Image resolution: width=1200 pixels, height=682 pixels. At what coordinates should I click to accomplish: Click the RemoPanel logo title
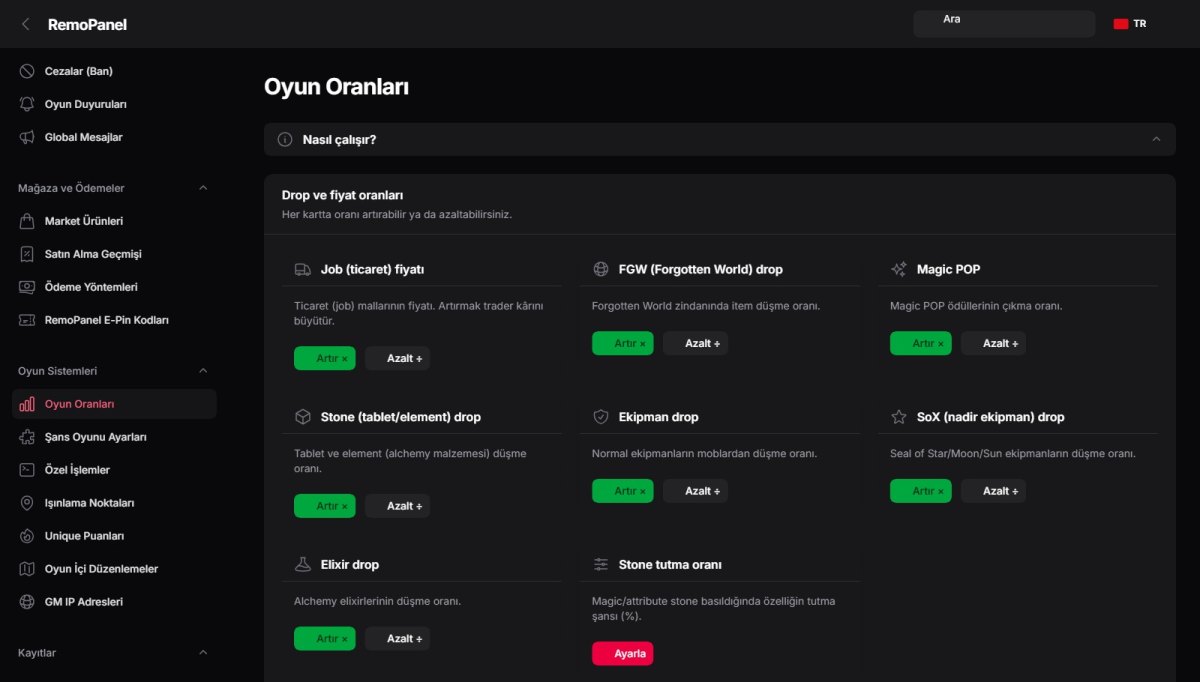pyautogui.click(x=87, y=24)
